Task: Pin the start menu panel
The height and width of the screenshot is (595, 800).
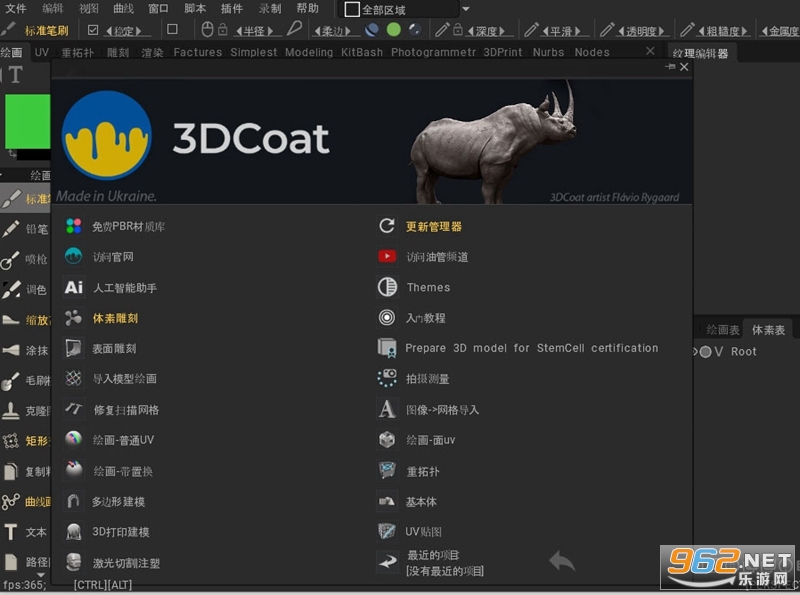Action: pyautogui.click(x=670, y=67)
